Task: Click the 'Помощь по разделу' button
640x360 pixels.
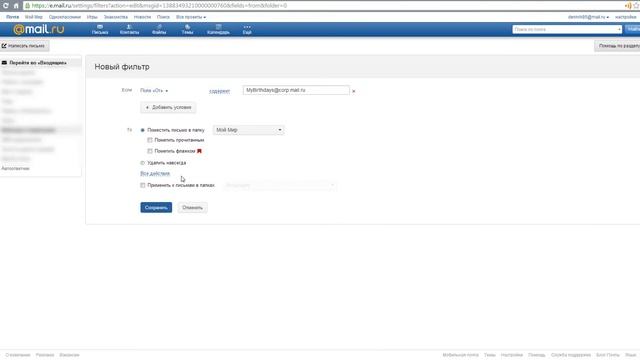Action: pyautogui.click(x=617, y=46)
